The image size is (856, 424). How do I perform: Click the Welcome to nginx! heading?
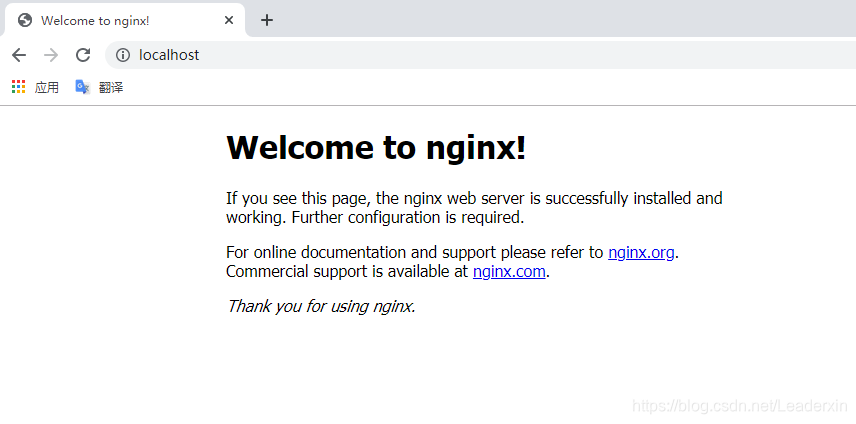376,147
